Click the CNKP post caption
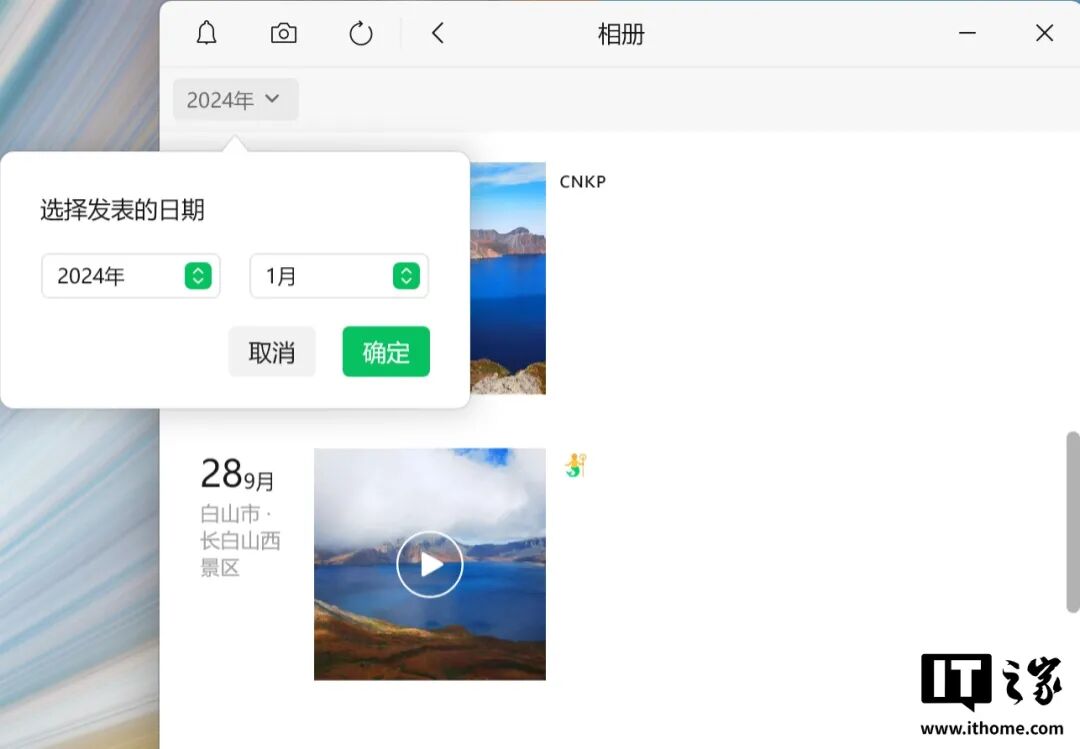The height and width of the screenshot is (749, 1080). [582, 182]
